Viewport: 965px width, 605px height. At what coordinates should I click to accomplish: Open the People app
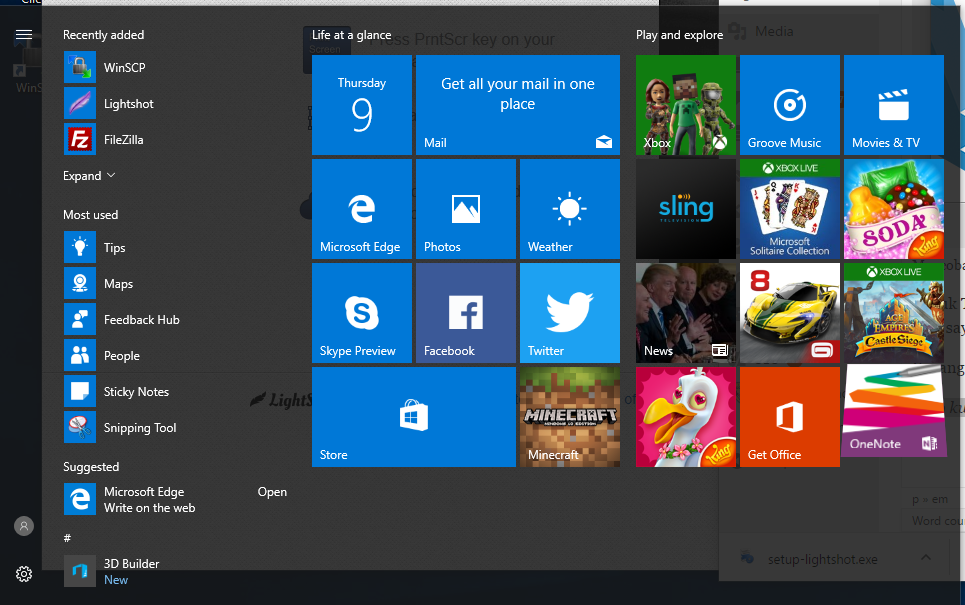(175, 356)
